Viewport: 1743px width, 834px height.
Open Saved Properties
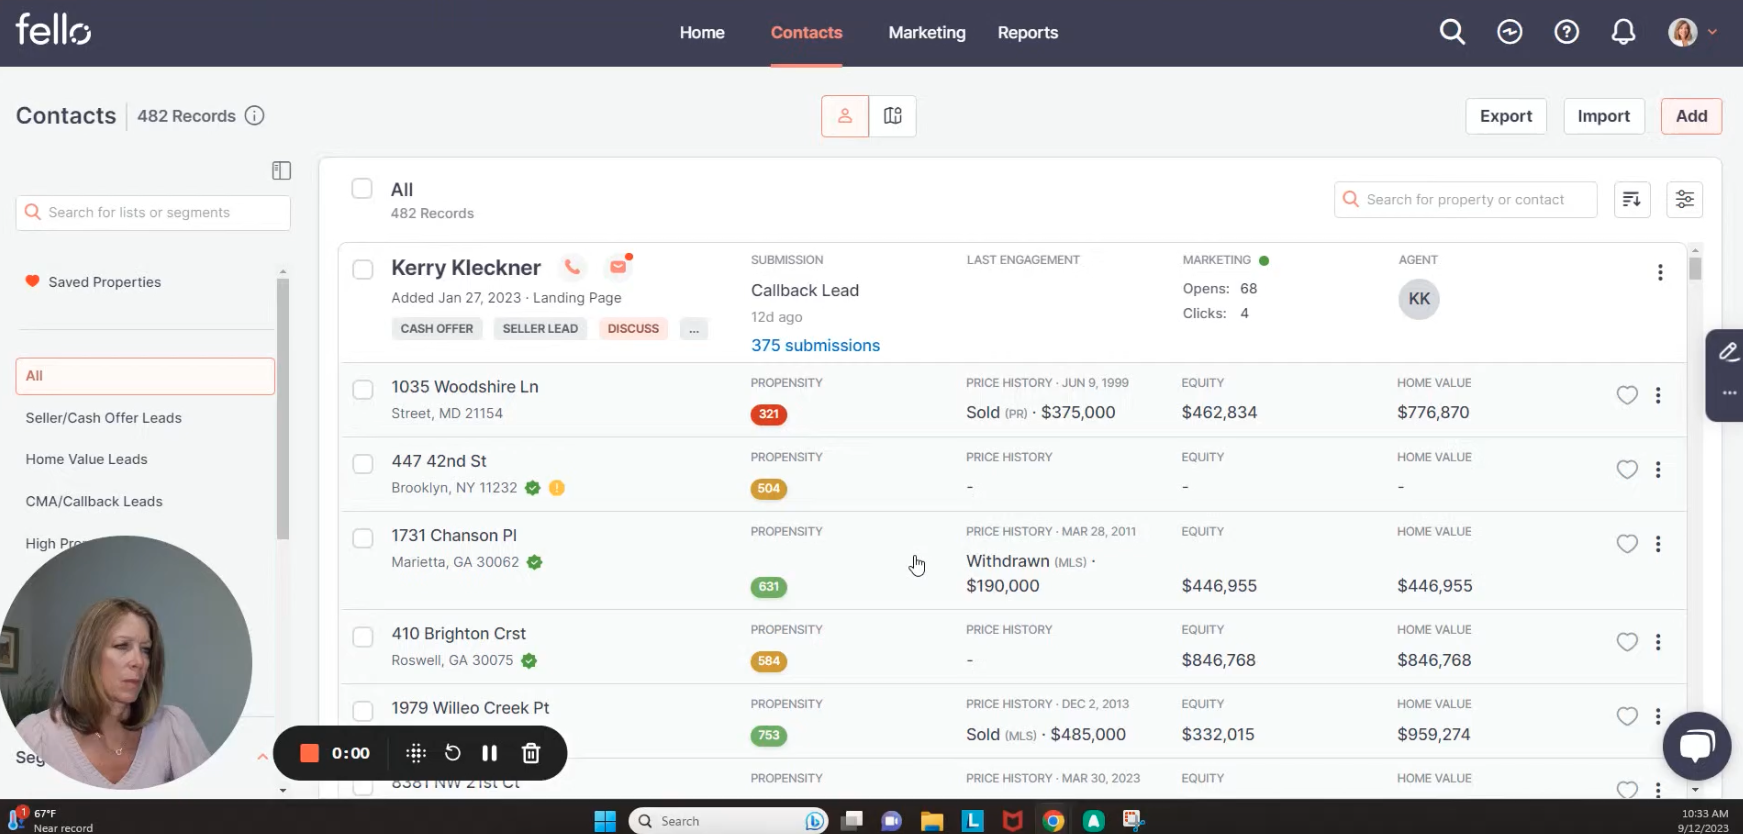coord(104,282)
